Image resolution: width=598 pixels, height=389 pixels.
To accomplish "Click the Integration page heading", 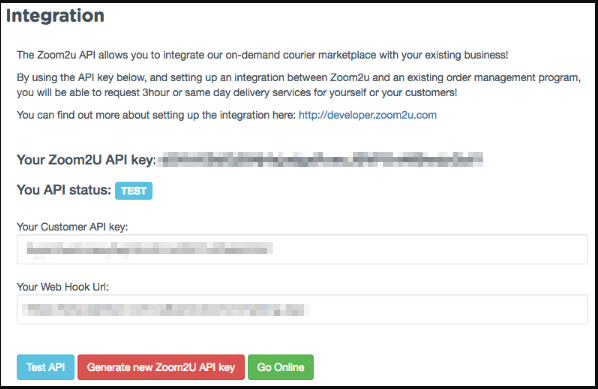I will (x=55, y=16).
